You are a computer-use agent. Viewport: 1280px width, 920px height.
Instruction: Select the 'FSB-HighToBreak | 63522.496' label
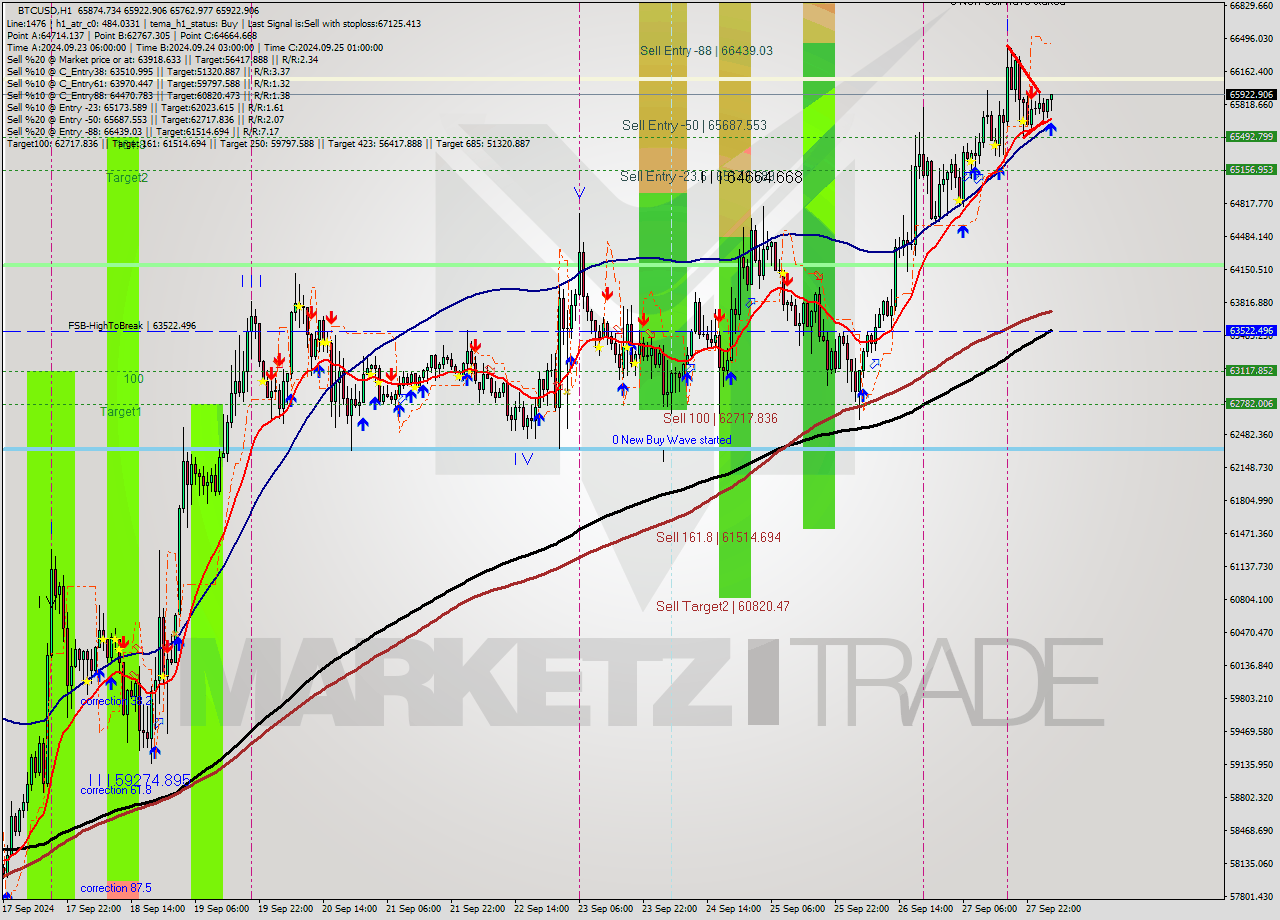click(132, 326)
